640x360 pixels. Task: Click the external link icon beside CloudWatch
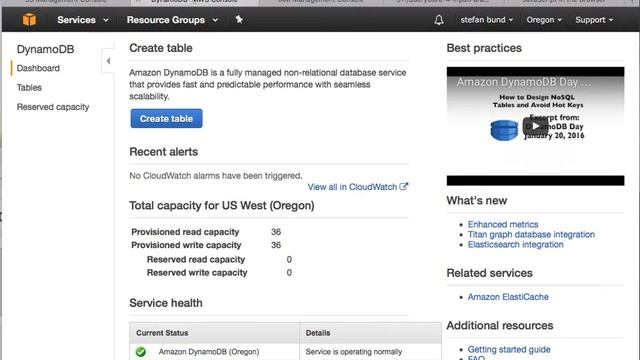pyautogui.click(x=404, y=187)
